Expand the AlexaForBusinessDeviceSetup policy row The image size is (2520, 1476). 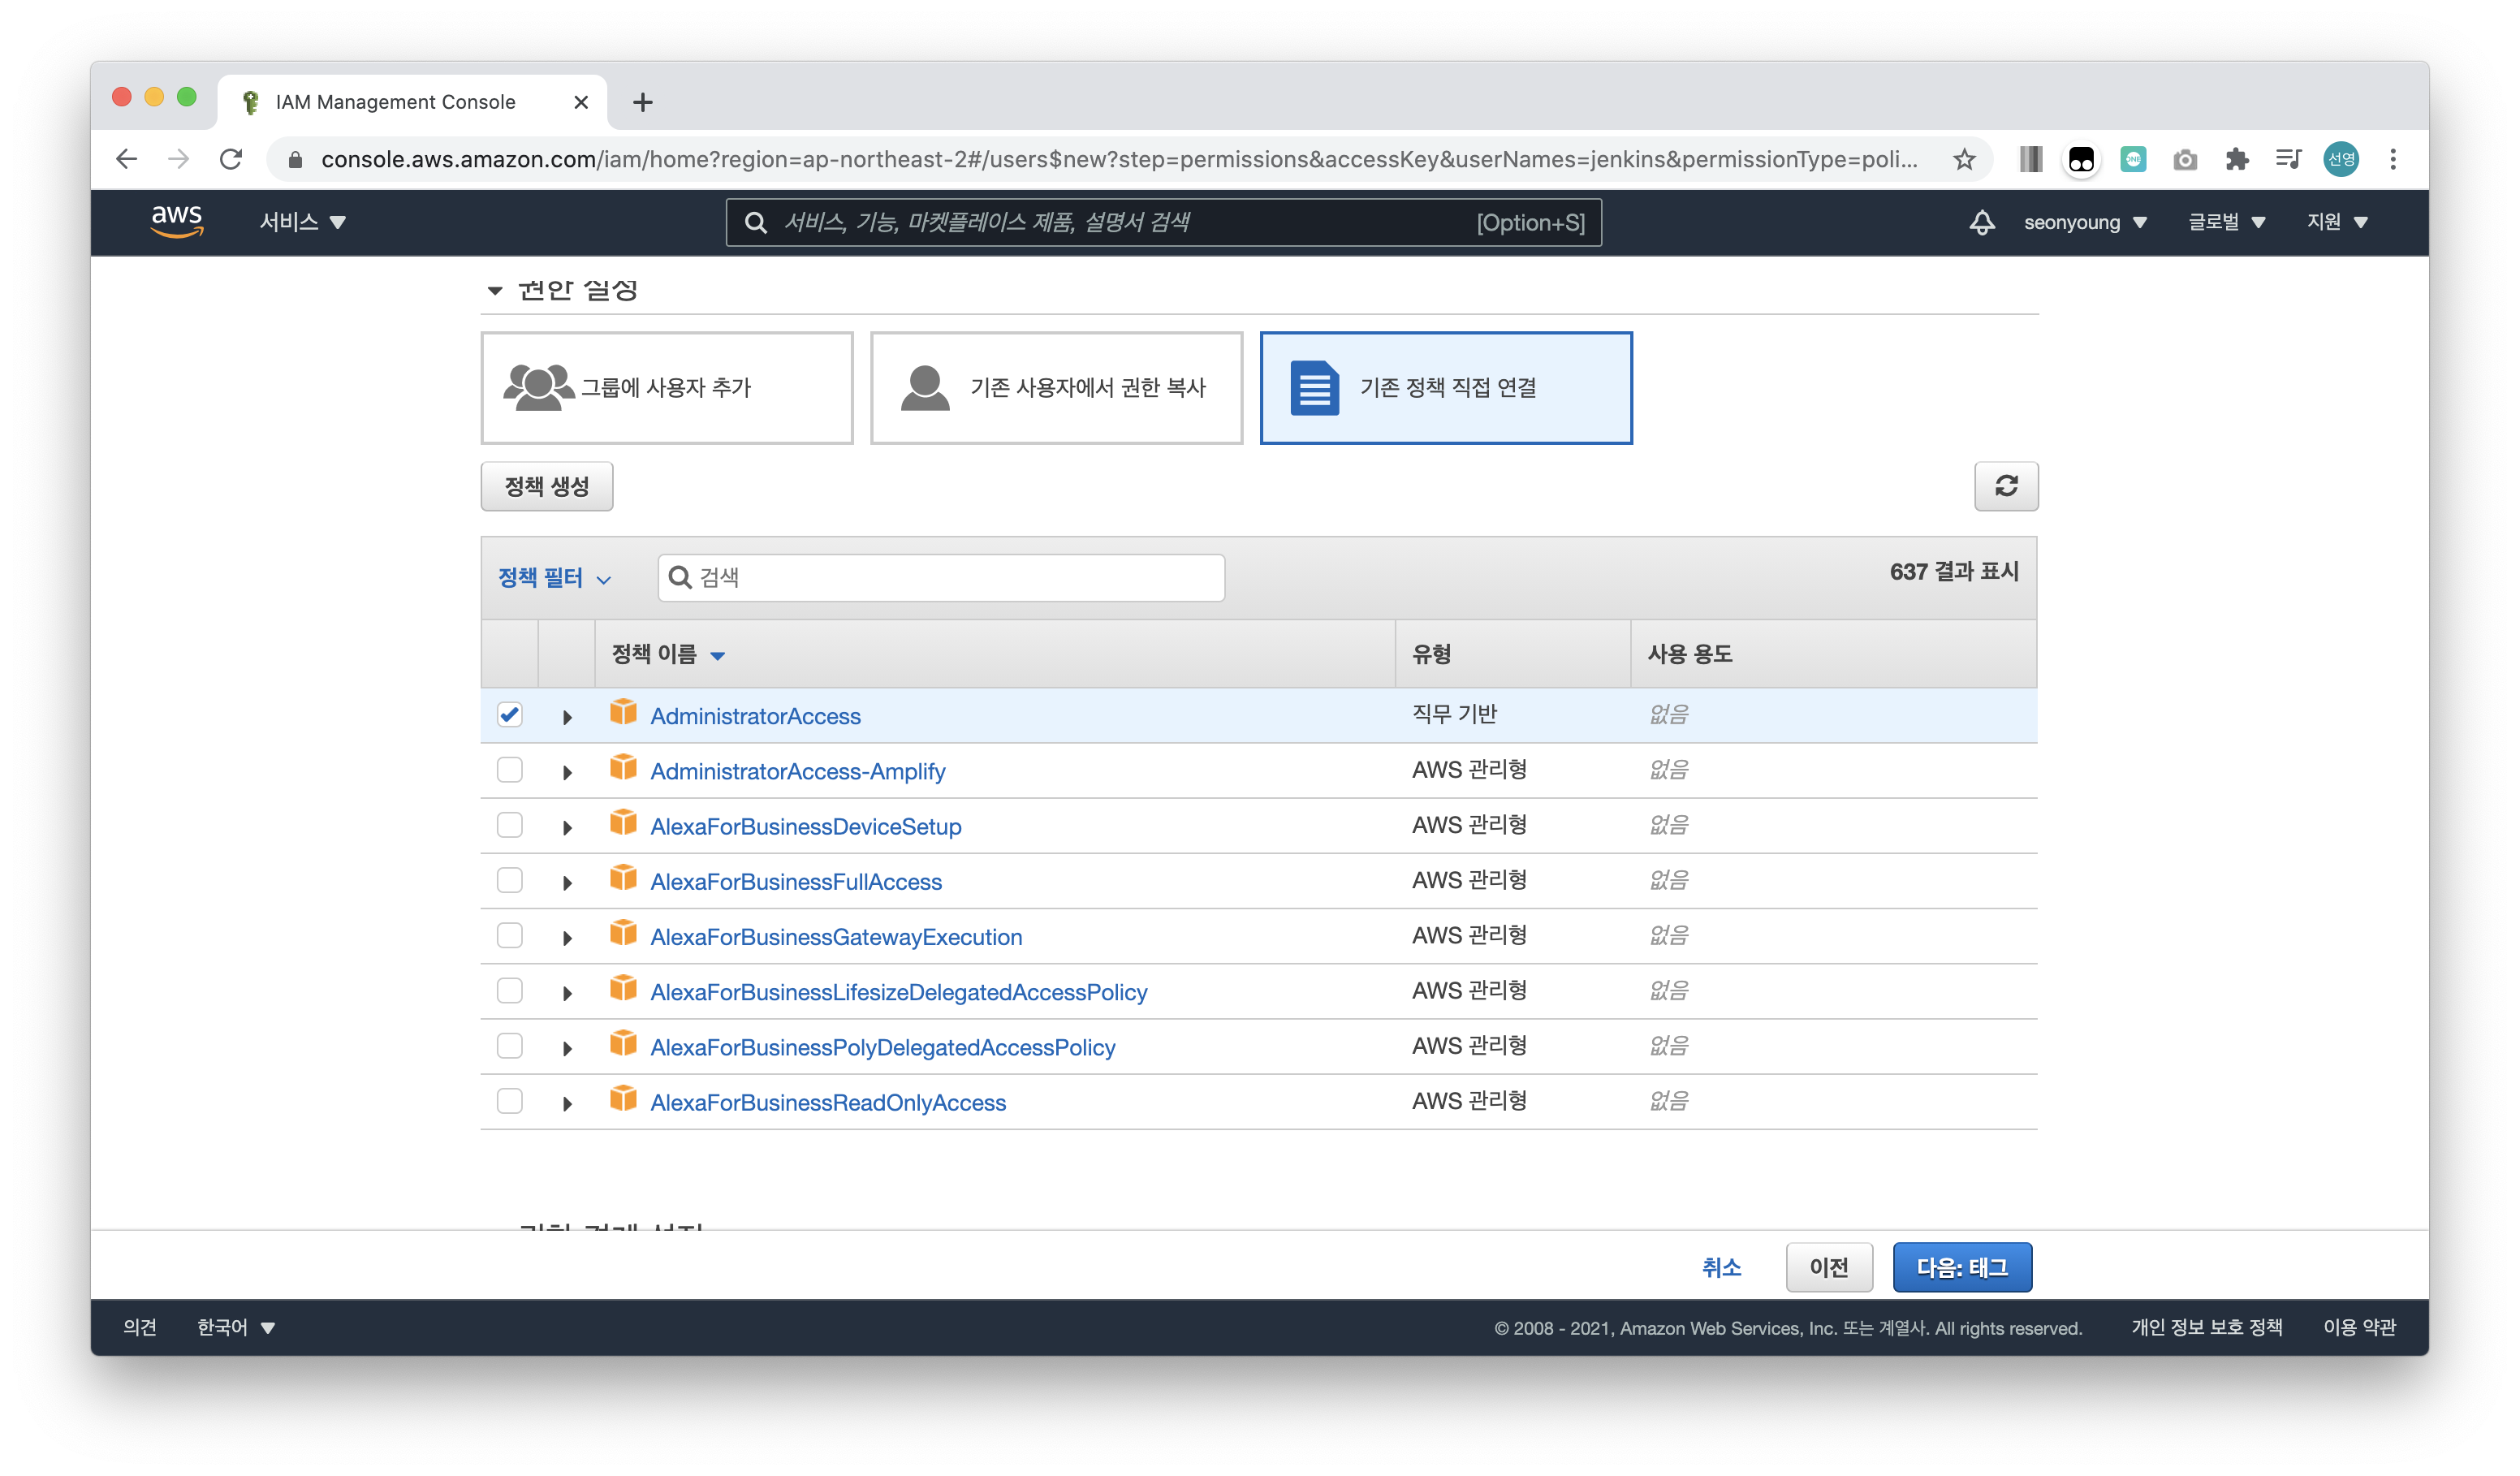567,827
